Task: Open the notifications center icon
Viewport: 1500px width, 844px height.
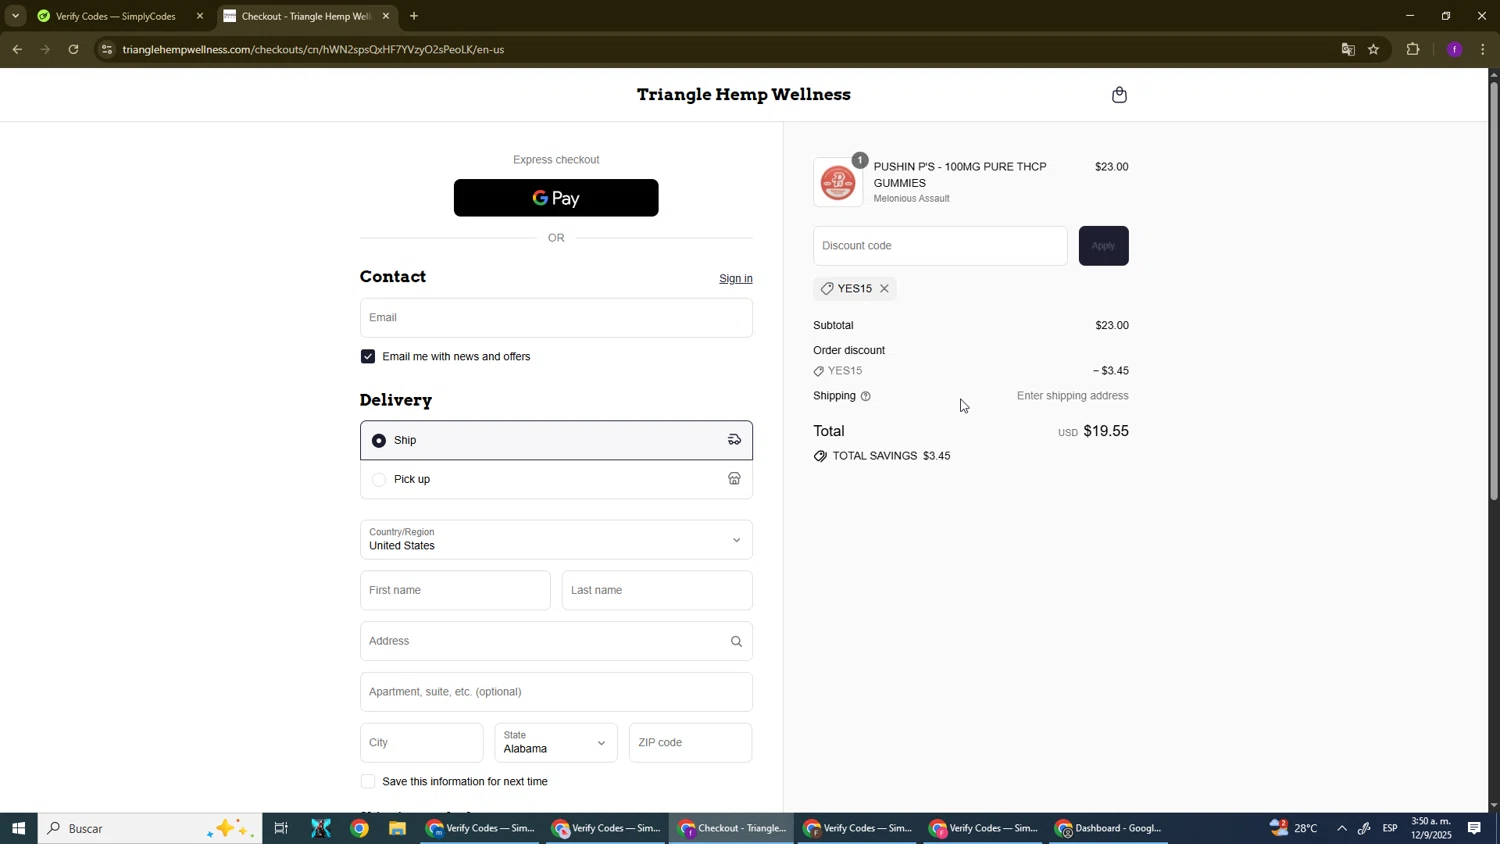Action: tap(1474, 828)
